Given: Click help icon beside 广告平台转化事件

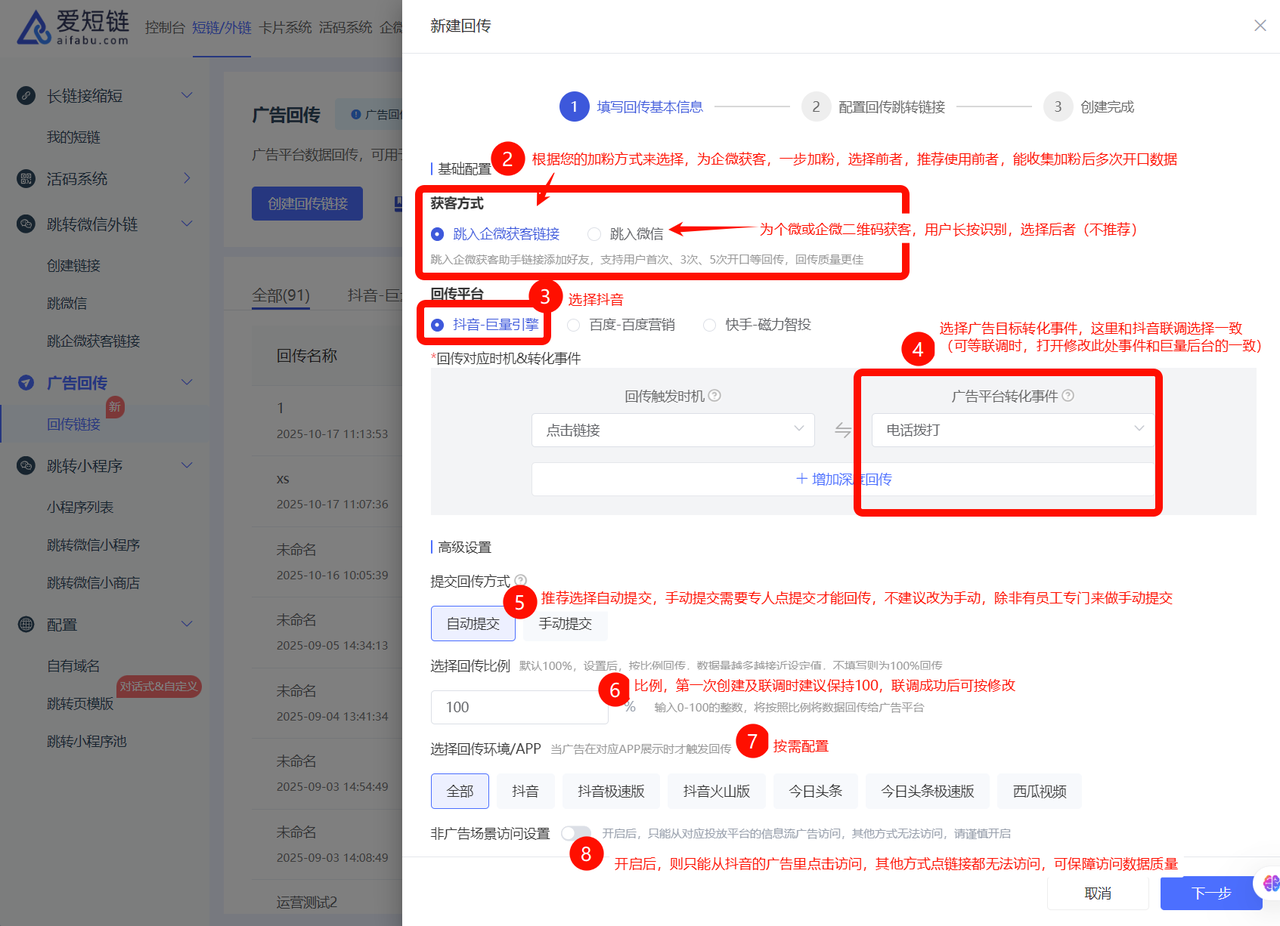Looking at the screenshot, I should click(1068, 396).
